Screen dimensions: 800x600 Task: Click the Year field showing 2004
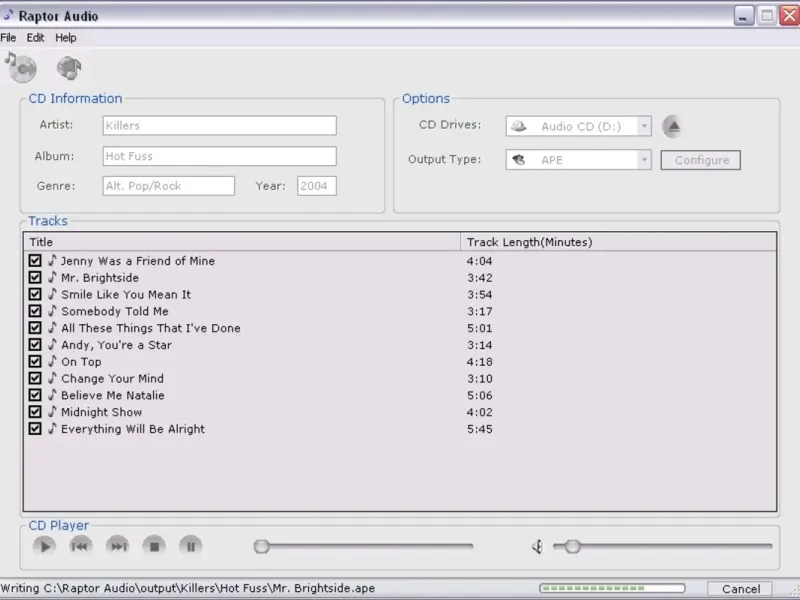pyautogui.click(x=317, y=186)
